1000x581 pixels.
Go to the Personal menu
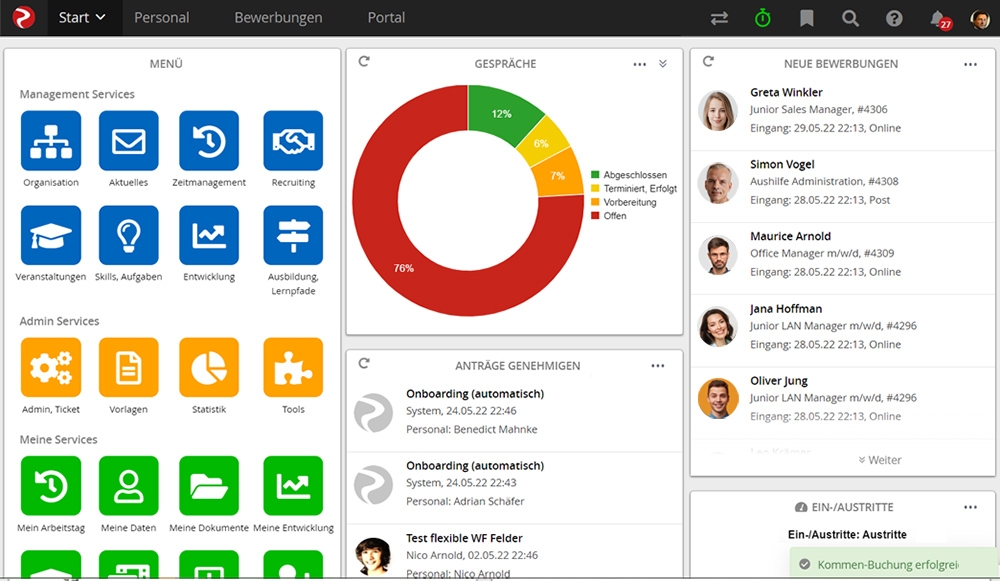(161, 18)
